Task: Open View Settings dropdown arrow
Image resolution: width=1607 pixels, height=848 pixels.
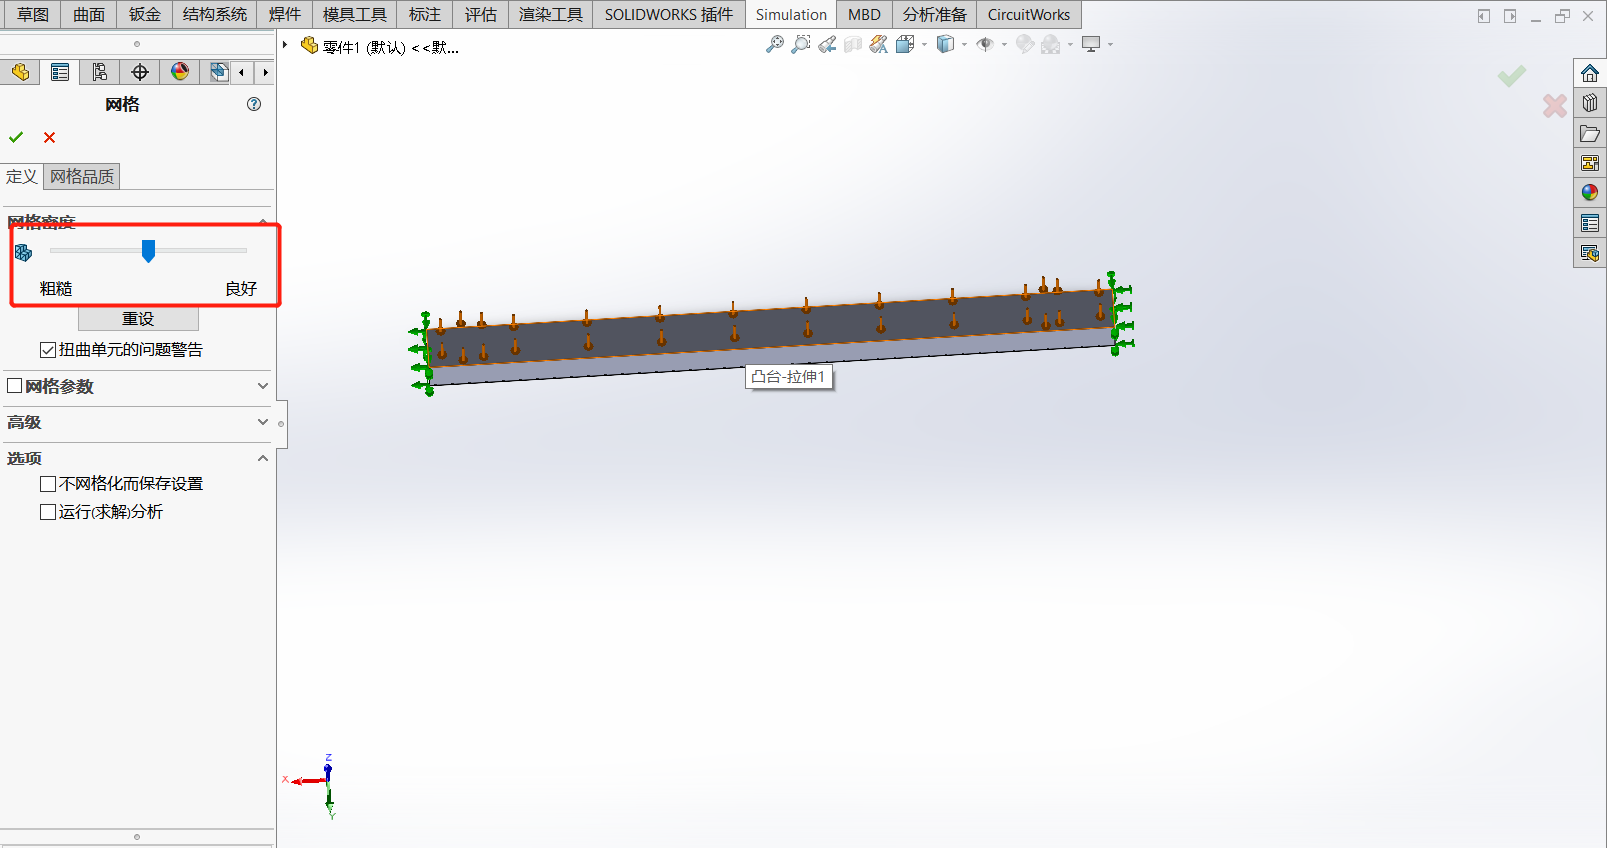Action: (1110, 44)
